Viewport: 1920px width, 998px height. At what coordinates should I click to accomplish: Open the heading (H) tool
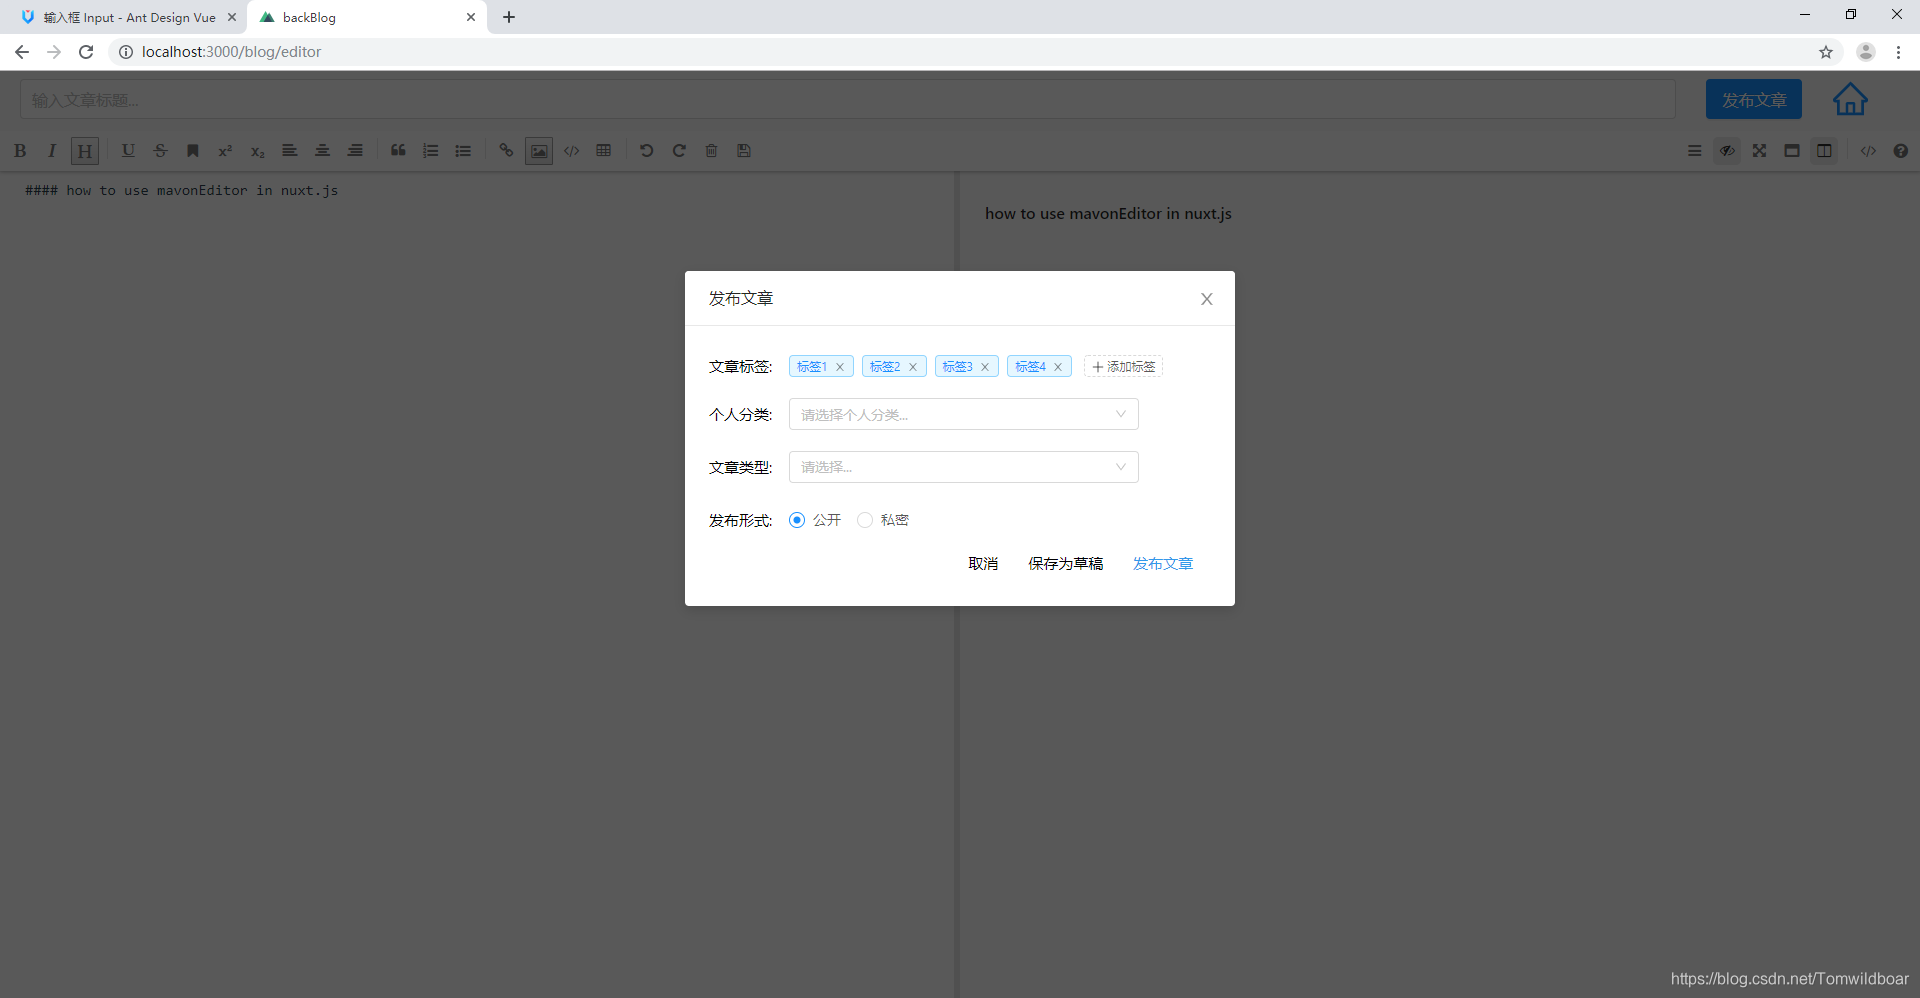(x=85, y=151)
